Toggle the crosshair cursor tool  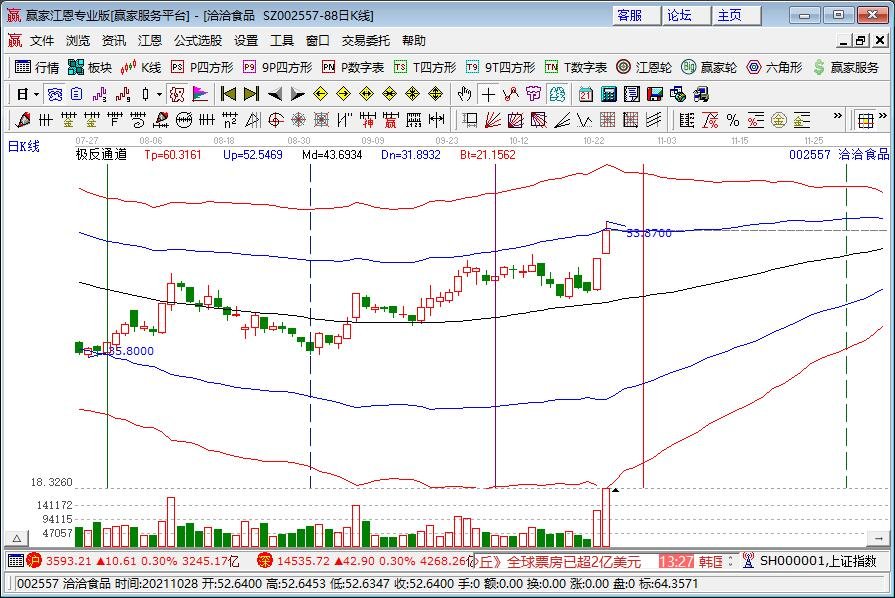pos(487,94)
